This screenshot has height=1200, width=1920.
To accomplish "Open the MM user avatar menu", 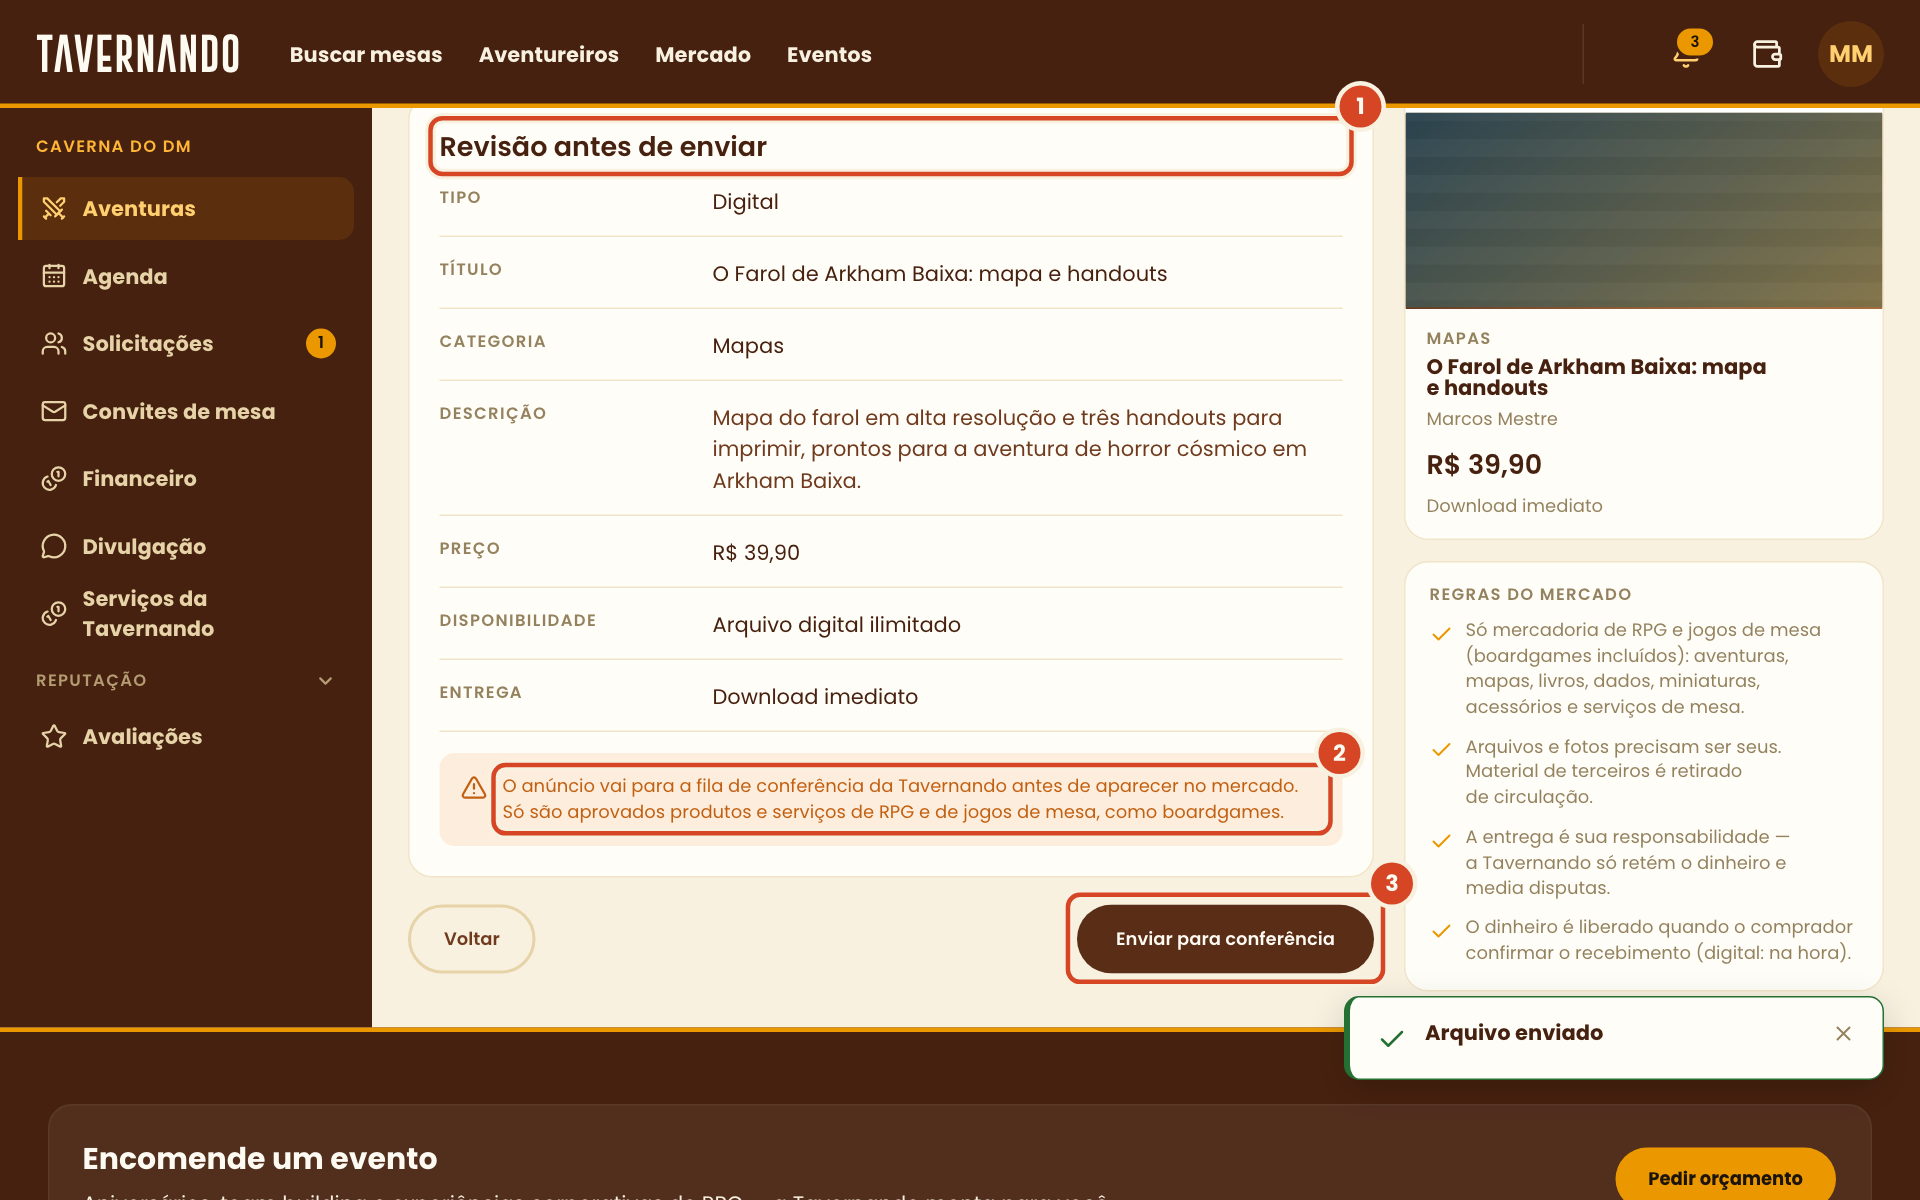I will pos(1850,54).
